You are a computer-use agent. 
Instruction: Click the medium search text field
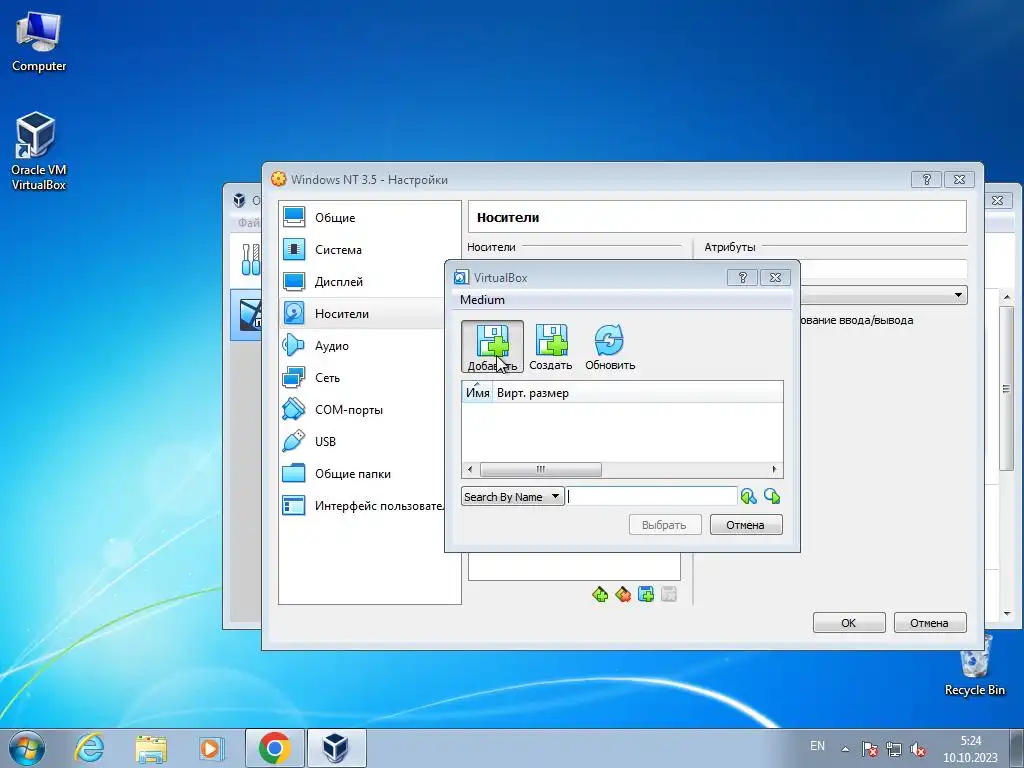pos(652,496)
